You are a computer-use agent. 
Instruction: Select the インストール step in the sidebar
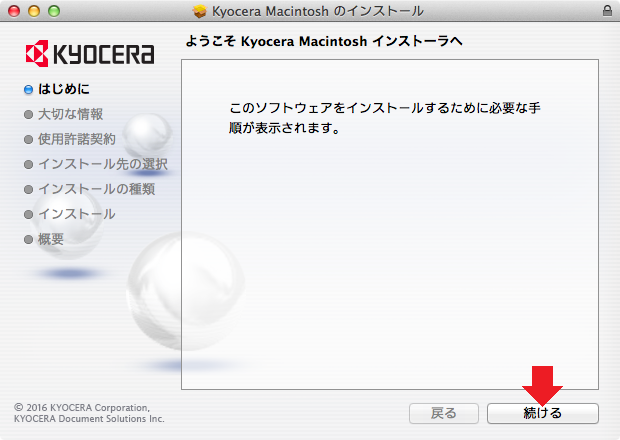[x=76, y=214]
